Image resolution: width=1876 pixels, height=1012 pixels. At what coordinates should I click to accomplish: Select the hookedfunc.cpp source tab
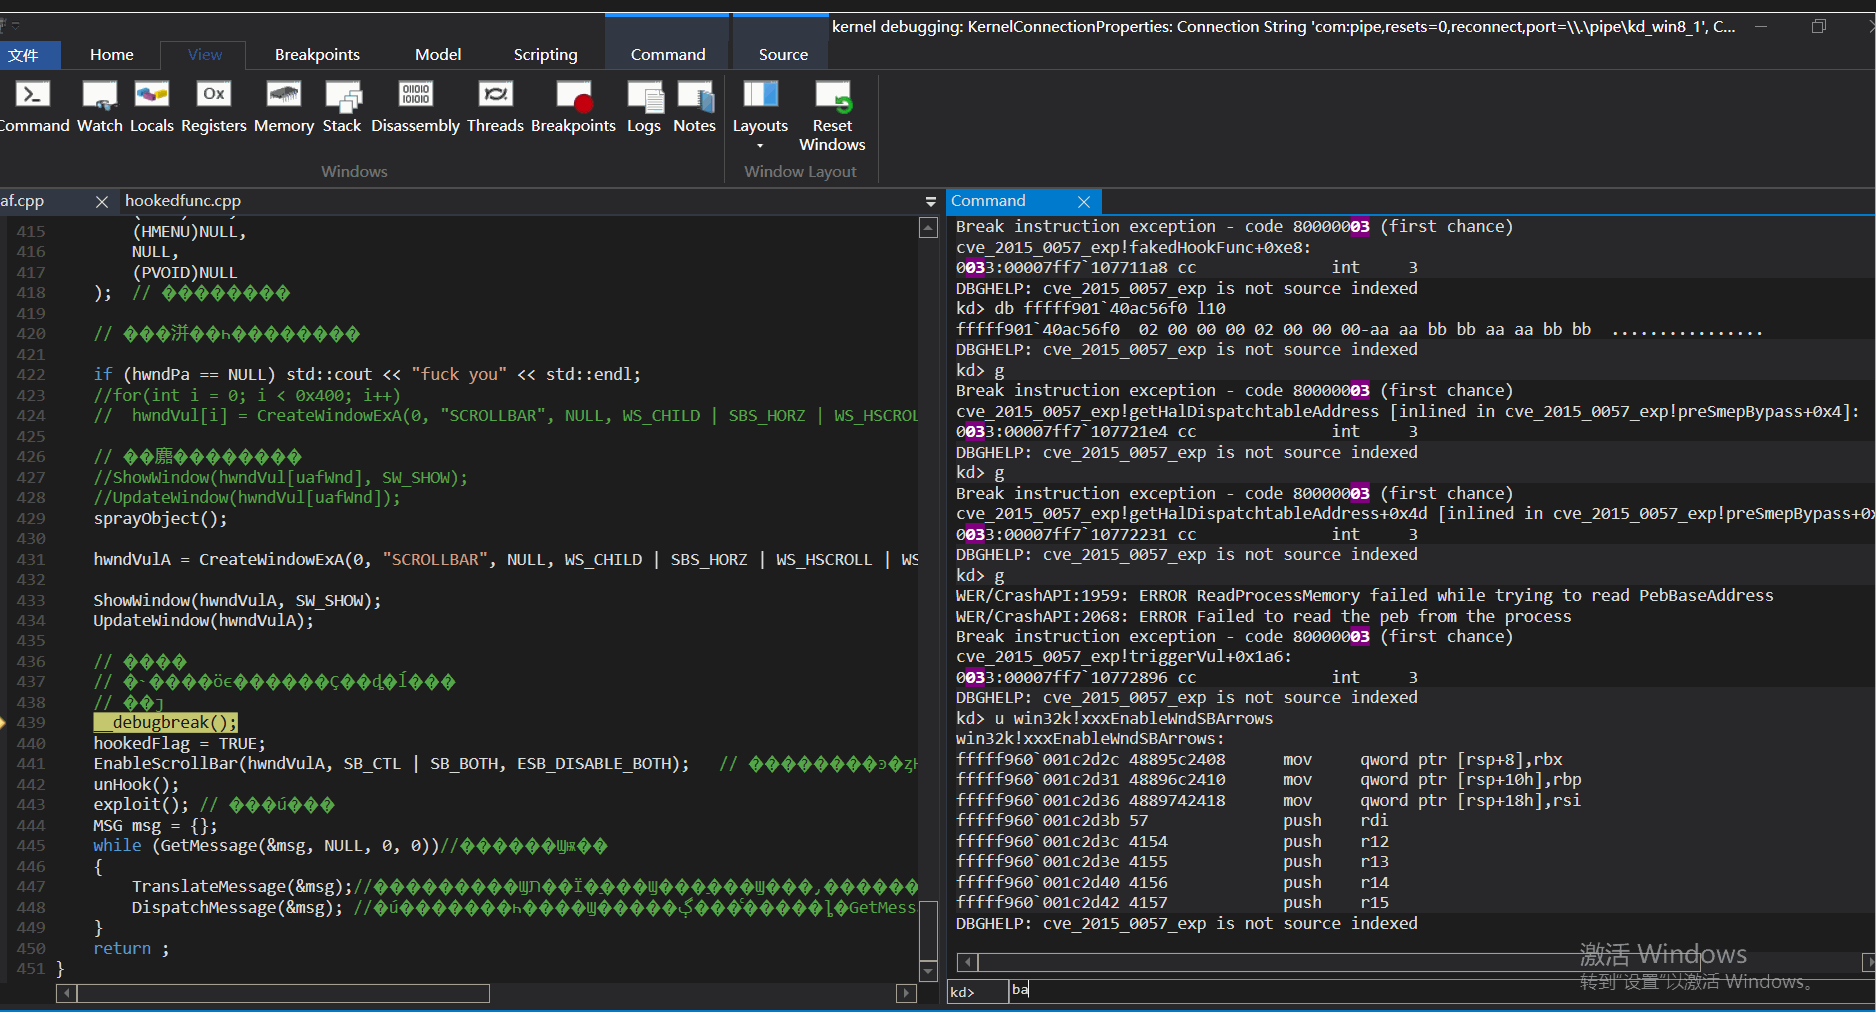[x=183, y=201]
